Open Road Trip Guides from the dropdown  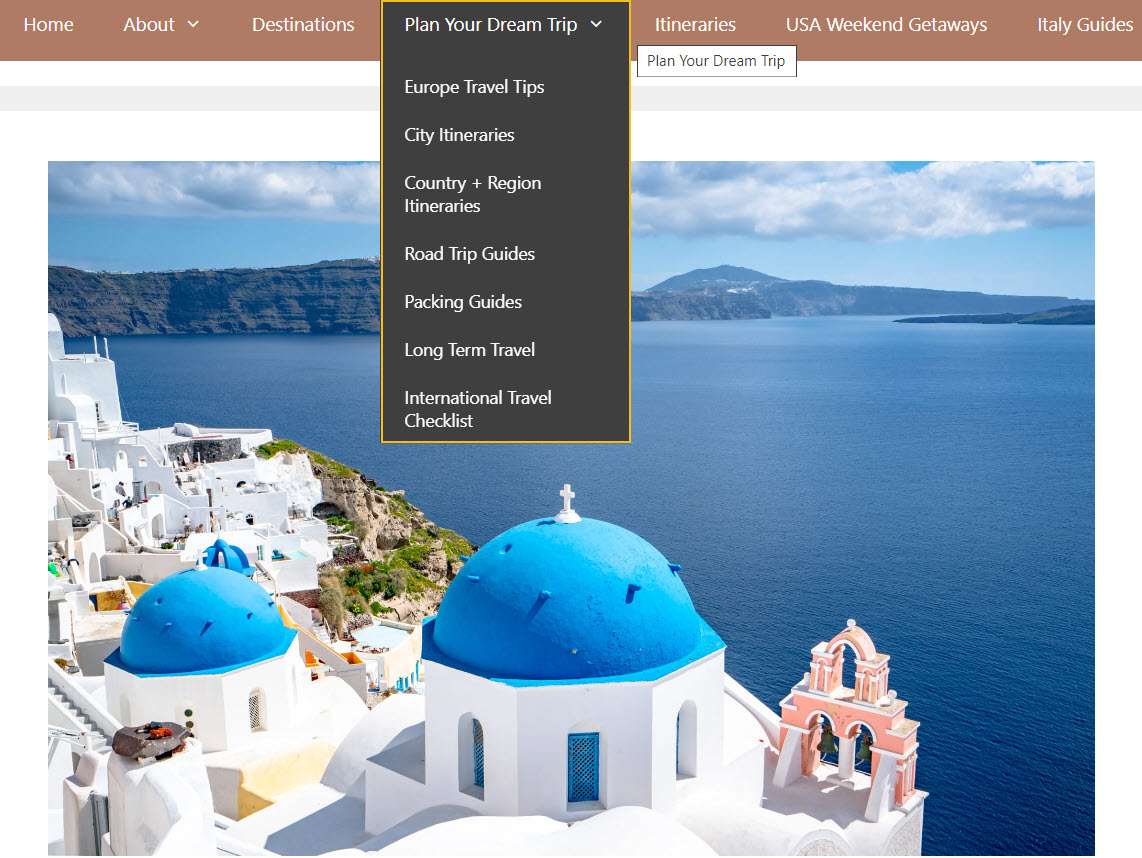(469, 254)
